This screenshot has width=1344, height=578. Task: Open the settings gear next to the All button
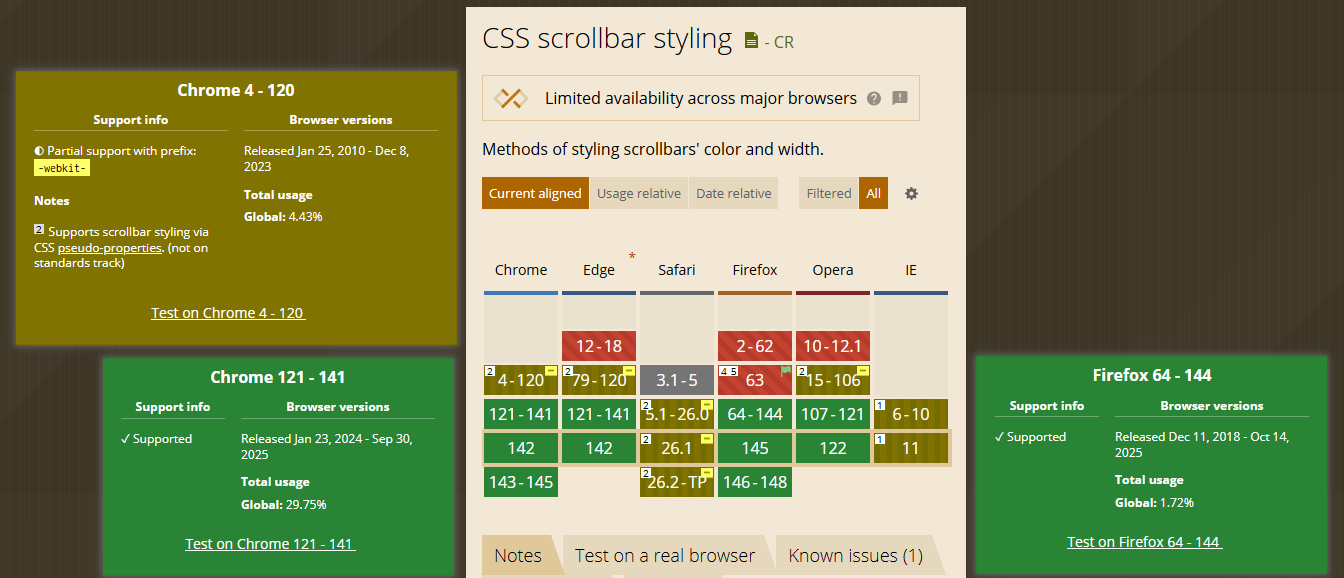[911, 193]
